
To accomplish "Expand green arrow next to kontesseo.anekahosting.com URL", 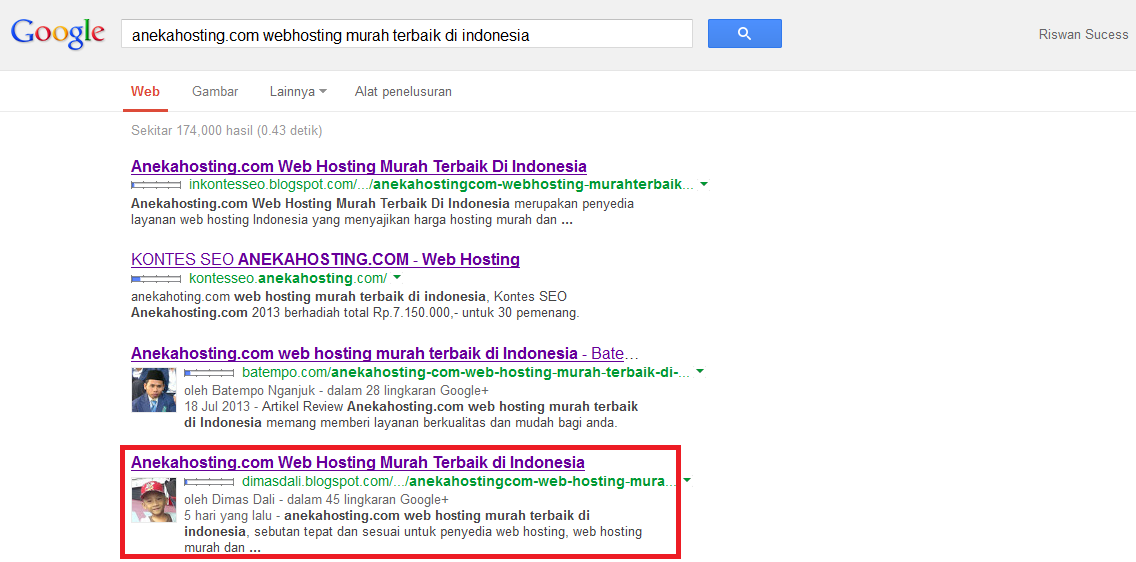I will pyautogui.click(x=397, y=278).
